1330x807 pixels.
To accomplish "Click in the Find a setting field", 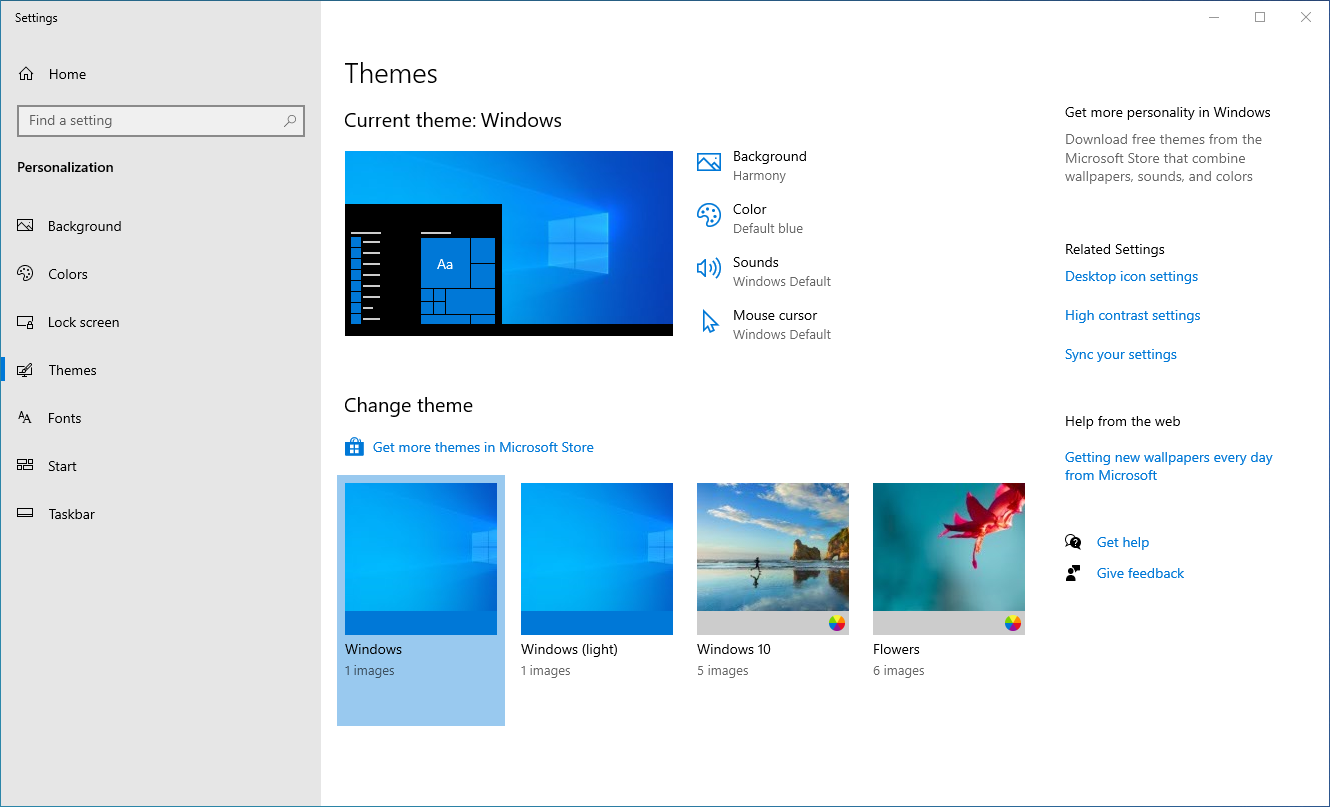I will tap(161, 121).
